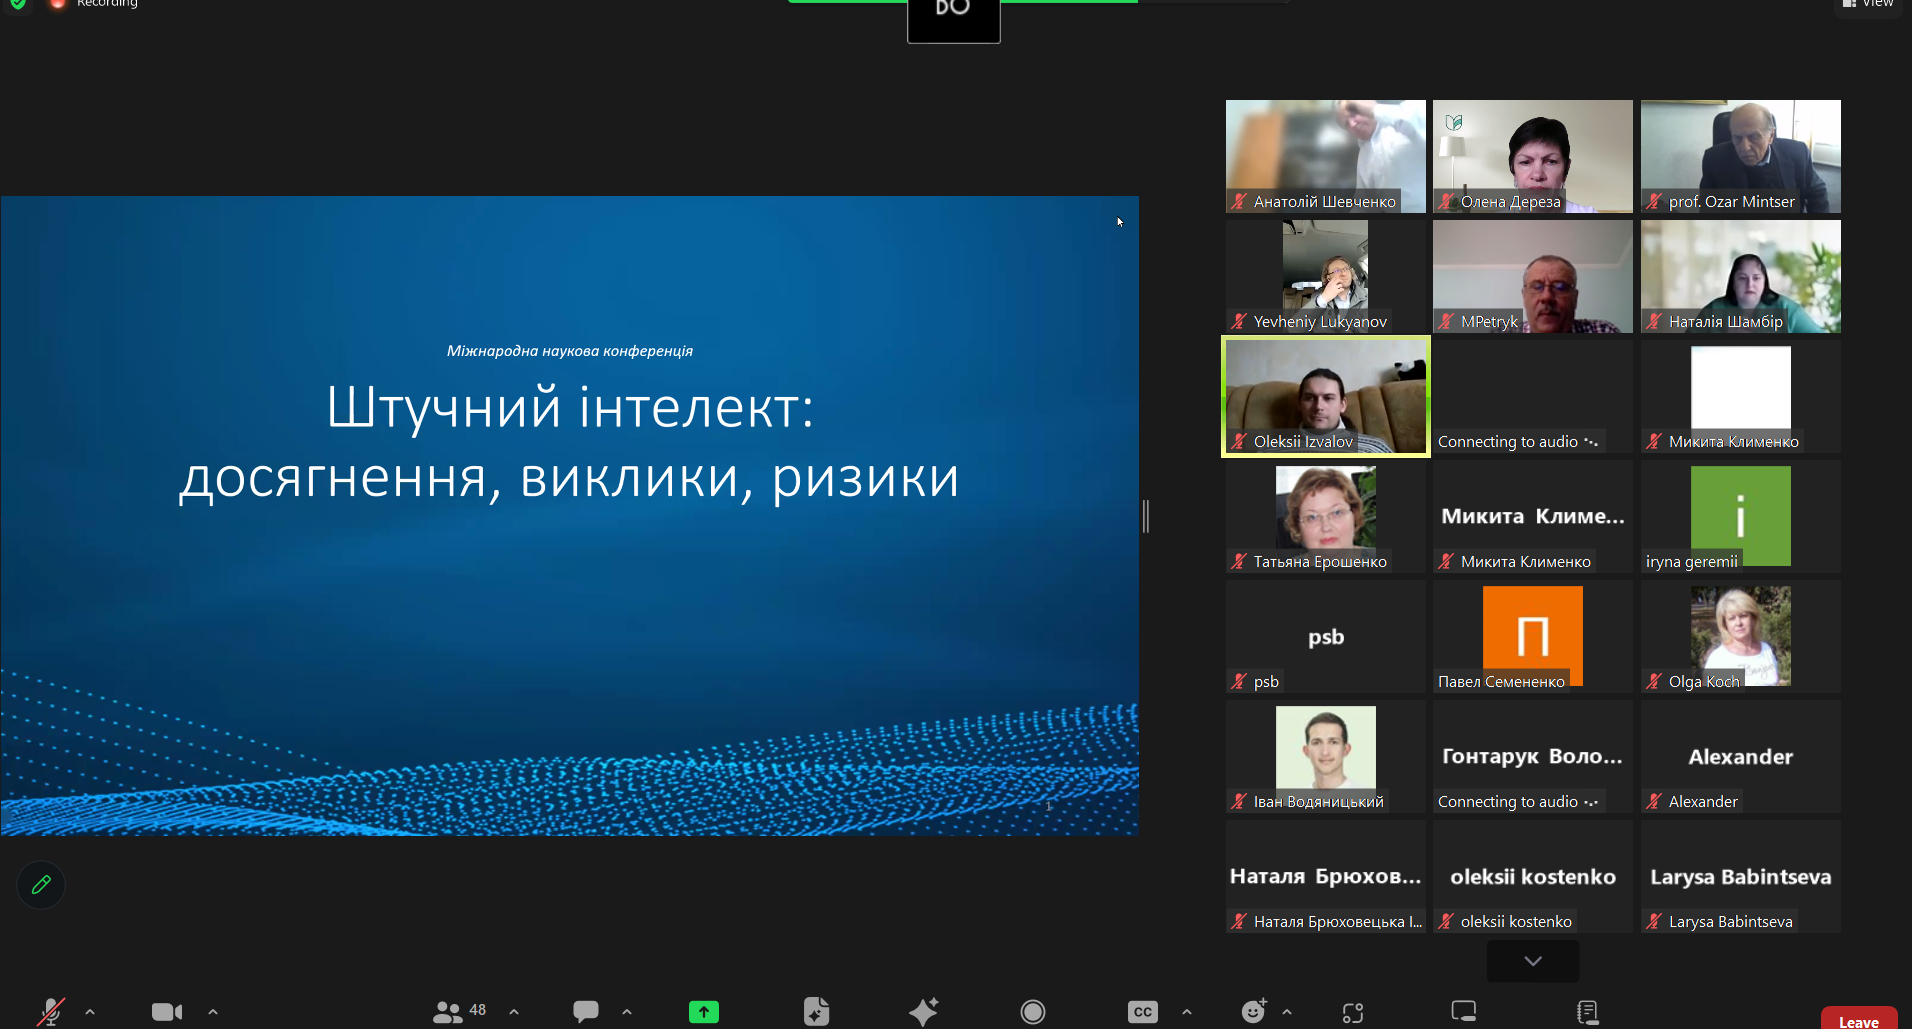Open the meeting chat
The height and width of the screenshot is (1029, 1912).
(586, 1012)
